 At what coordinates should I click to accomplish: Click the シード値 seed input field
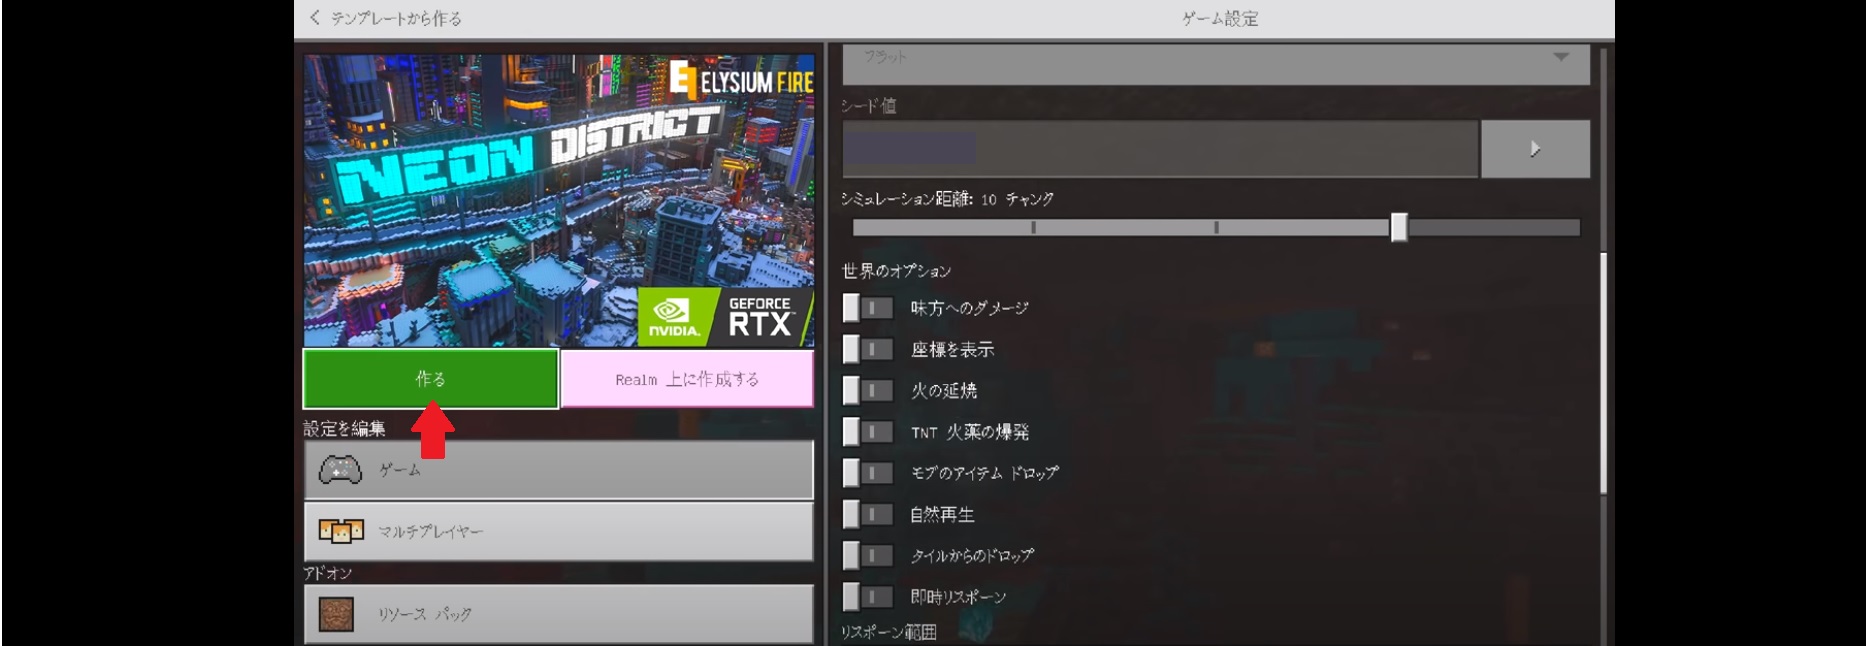click(1159, 149)
